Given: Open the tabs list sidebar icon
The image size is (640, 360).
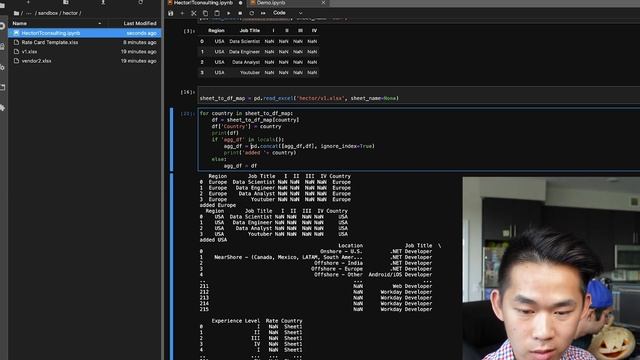Looking at the screenshot, I should [x=2, y=87].
